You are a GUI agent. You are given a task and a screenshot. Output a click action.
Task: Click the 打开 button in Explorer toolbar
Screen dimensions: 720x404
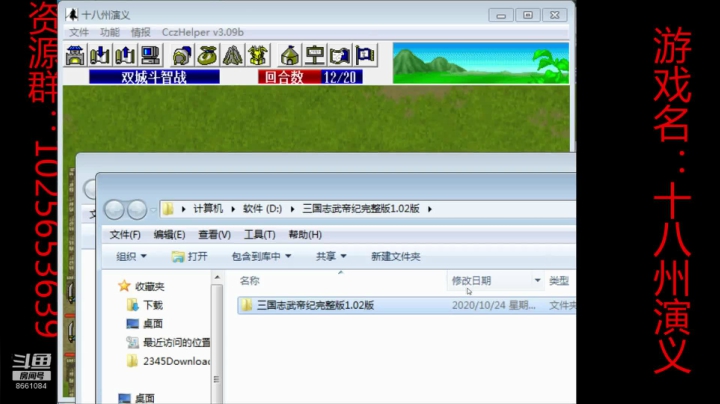click(x=190, y=256)
